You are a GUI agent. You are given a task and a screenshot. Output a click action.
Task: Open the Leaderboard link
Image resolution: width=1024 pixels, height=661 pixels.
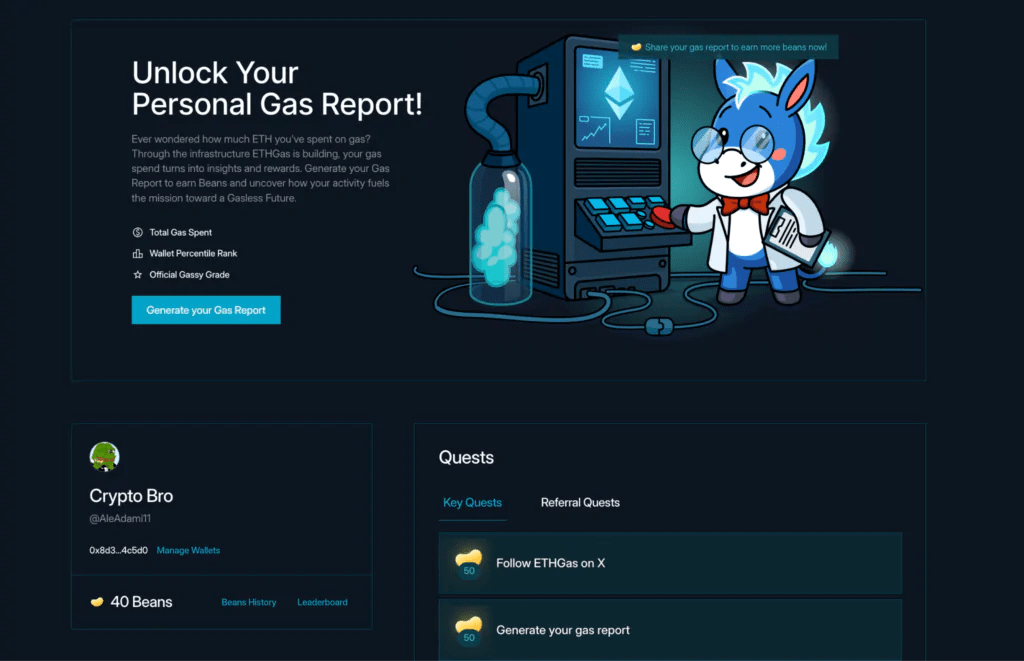[322, 602]
